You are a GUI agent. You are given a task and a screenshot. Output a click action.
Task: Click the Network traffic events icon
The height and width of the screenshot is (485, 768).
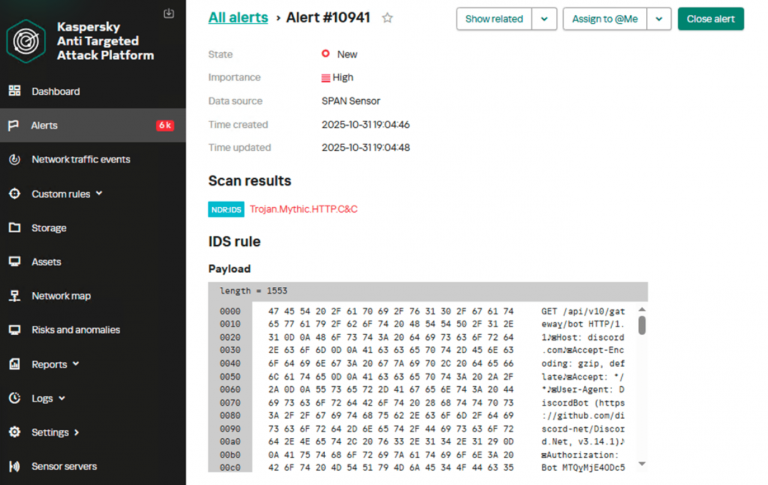pyautogui.click(x=15, y=159)
